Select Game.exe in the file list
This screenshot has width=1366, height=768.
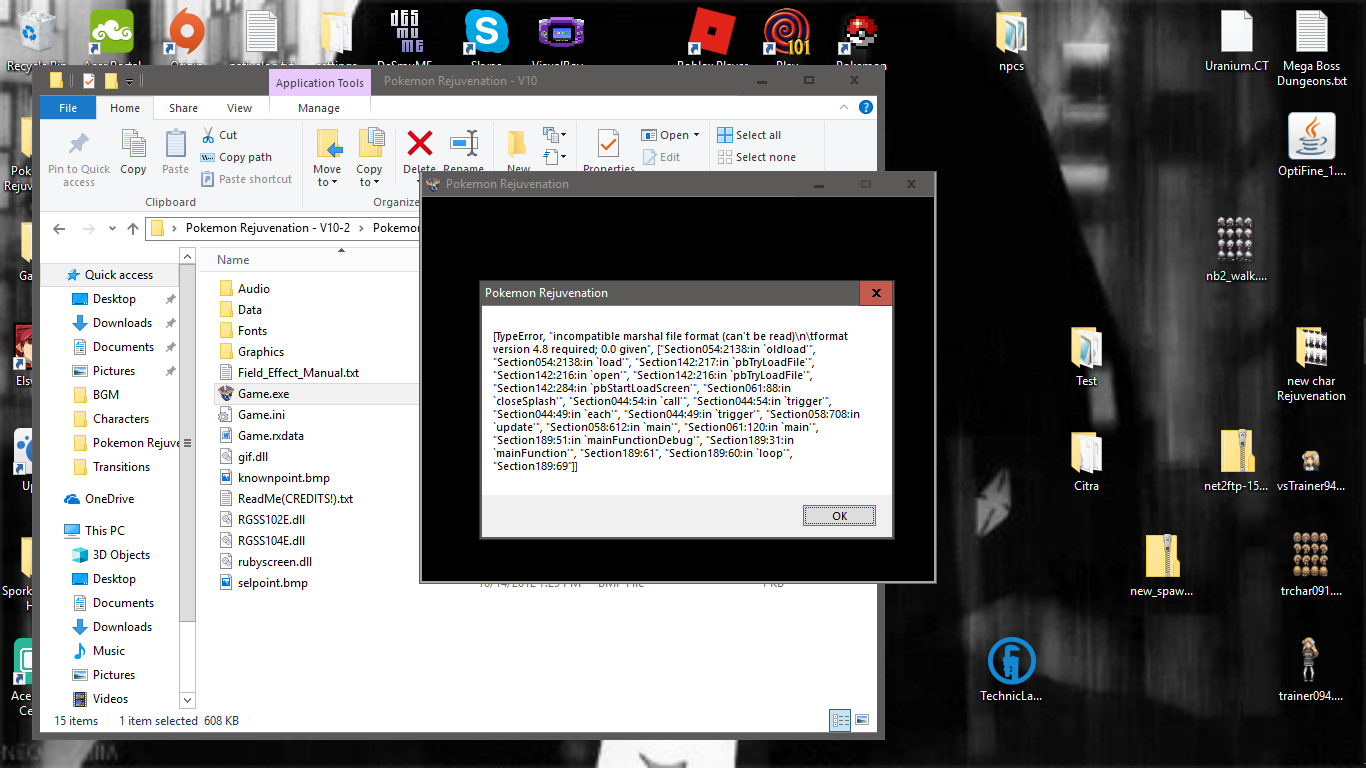coord(263,393)
